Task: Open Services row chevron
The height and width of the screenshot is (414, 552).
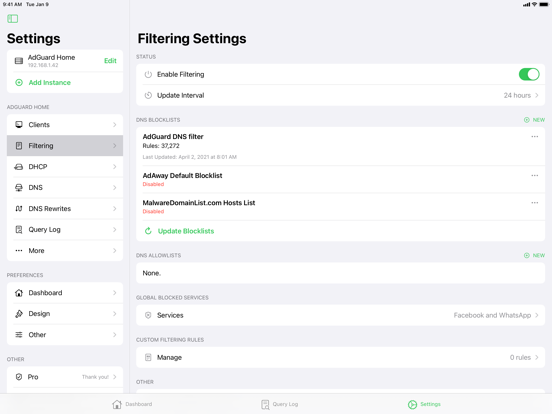Action: coord(537,315)
